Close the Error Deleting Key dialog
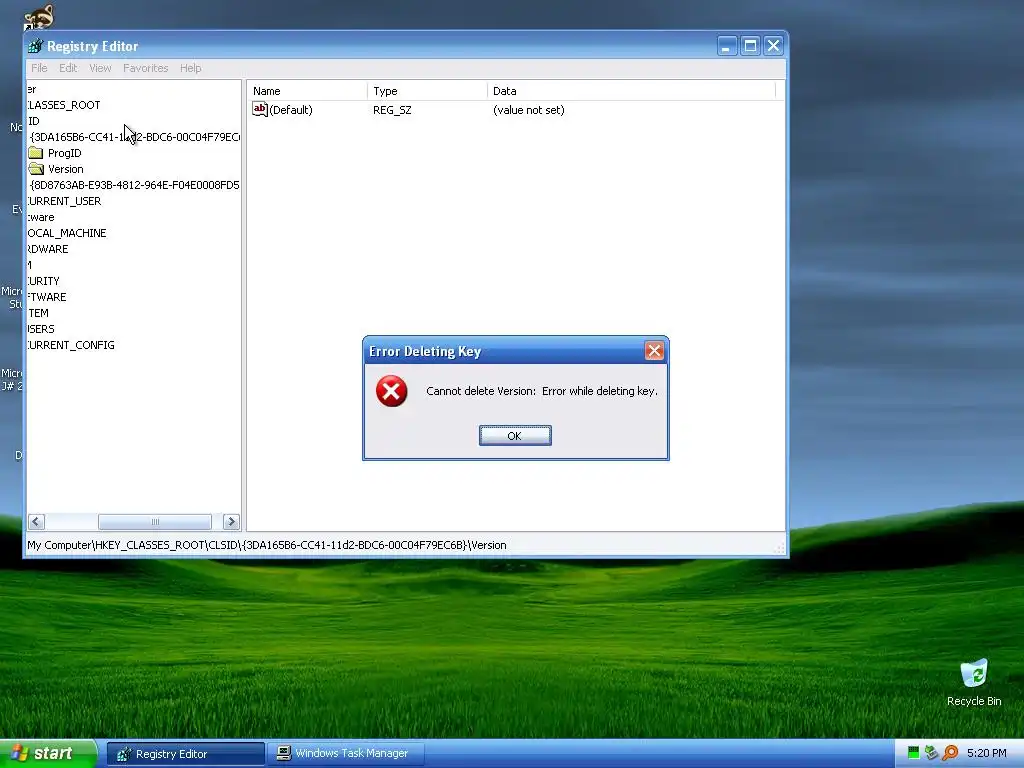Image resolution: width=1024 pixels, height=768 pixels. pos(654,351)
